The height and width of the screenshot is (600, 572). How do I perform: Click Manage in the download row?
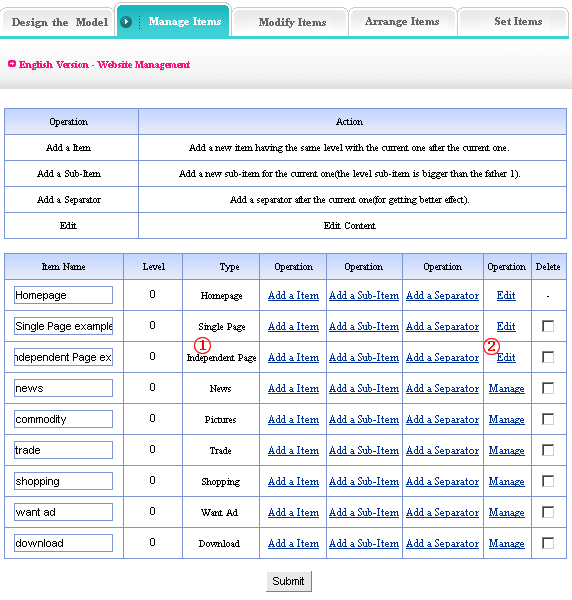coord(507,543)
